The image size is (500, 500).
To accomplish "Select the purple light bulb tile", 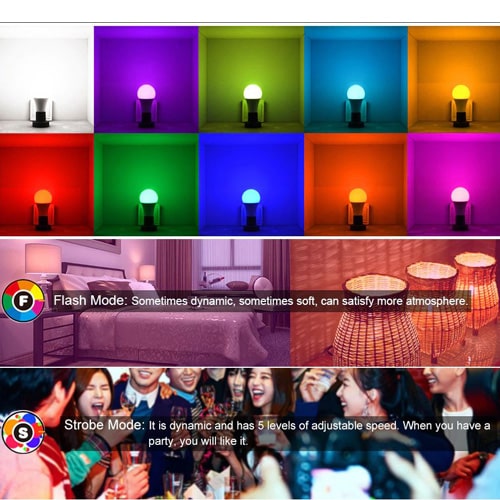I will (x=146, y=79).
